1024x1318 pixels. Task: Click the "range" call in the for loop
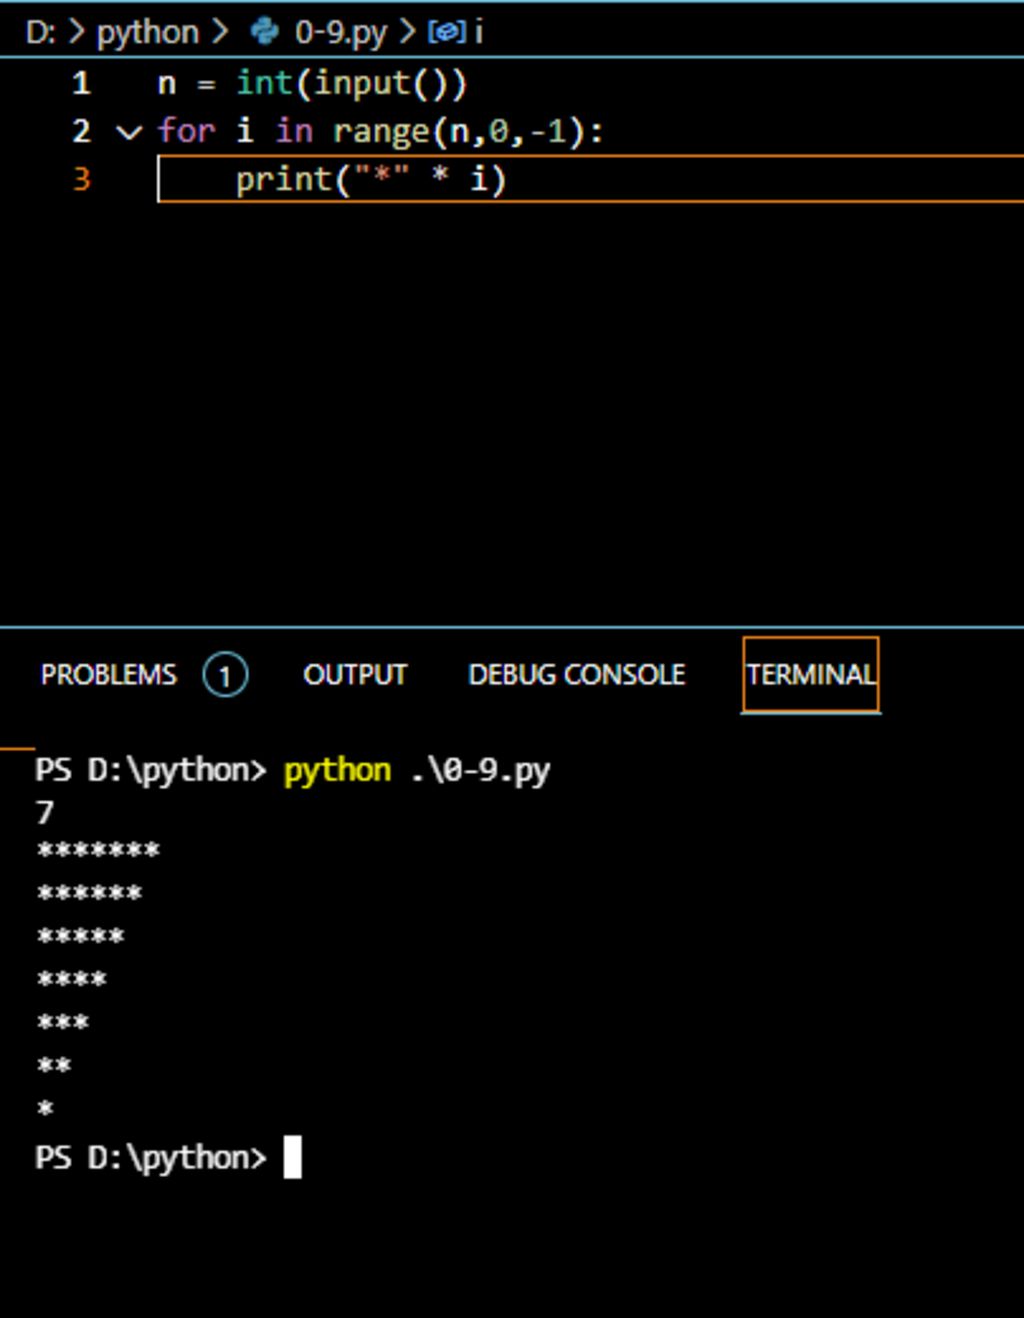pyautogui.click(x=381, y=131)
